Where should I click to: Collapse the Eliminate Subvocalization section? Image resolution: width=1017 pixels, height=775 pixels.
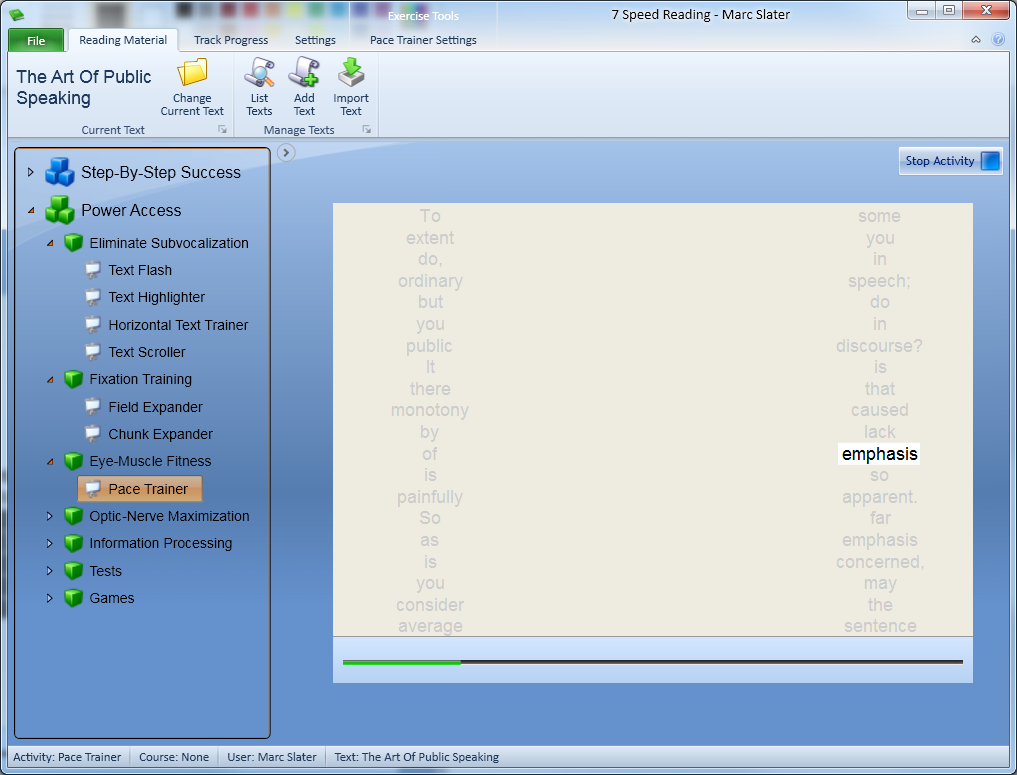pyautogui.click(x=50, y=243)
